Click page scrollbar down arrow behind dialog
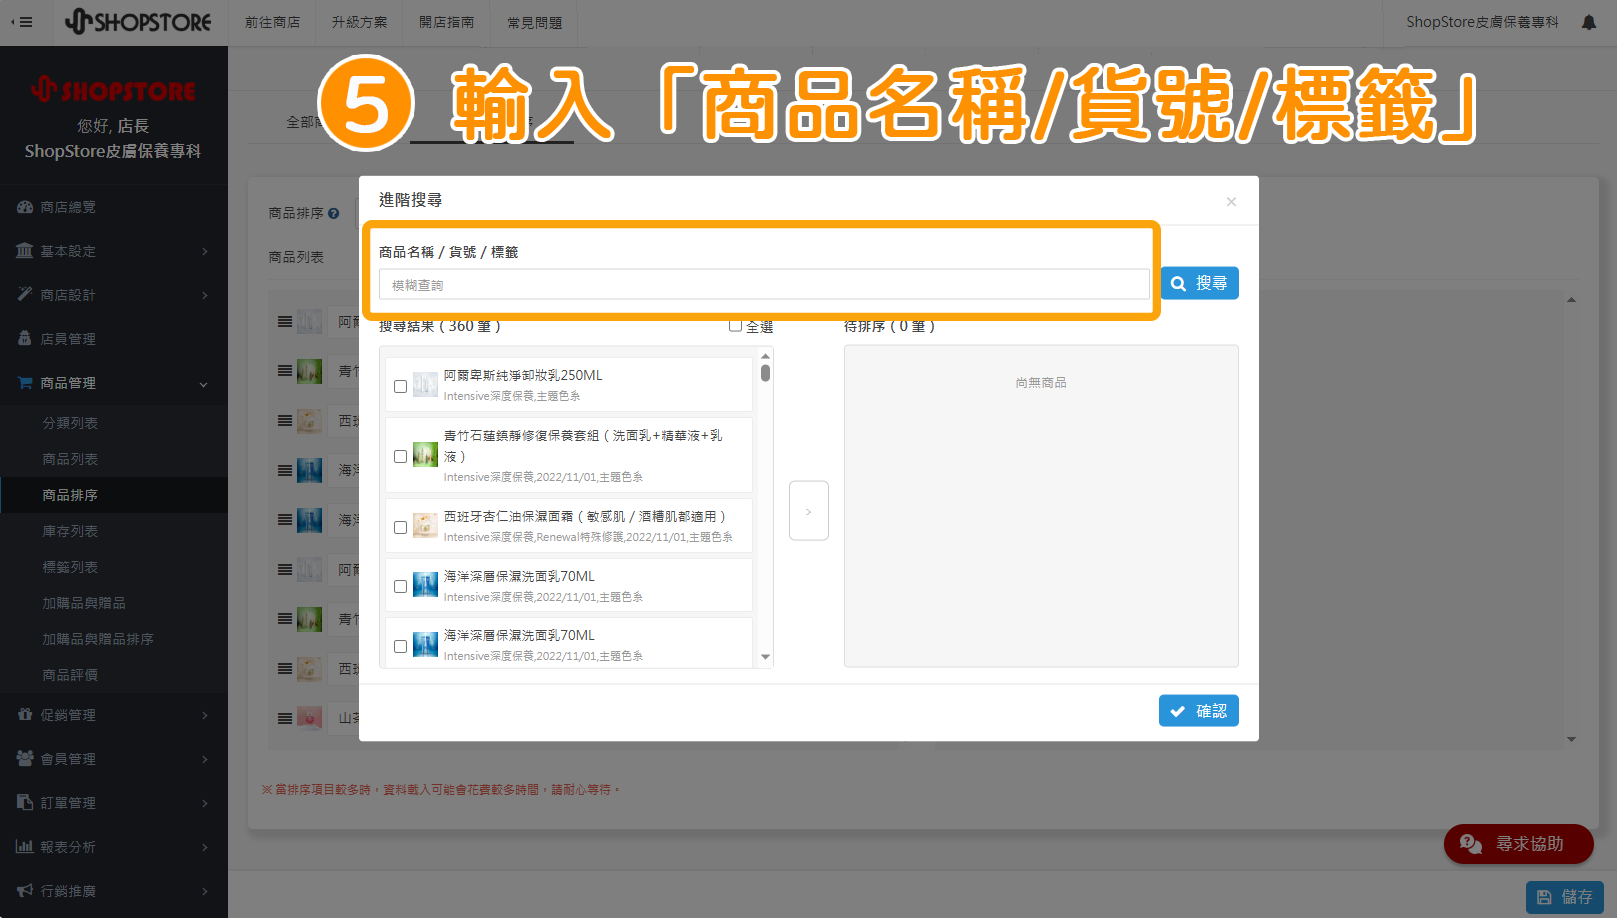The width and height of the screenshot is (1617, 918). (1571, 740)
